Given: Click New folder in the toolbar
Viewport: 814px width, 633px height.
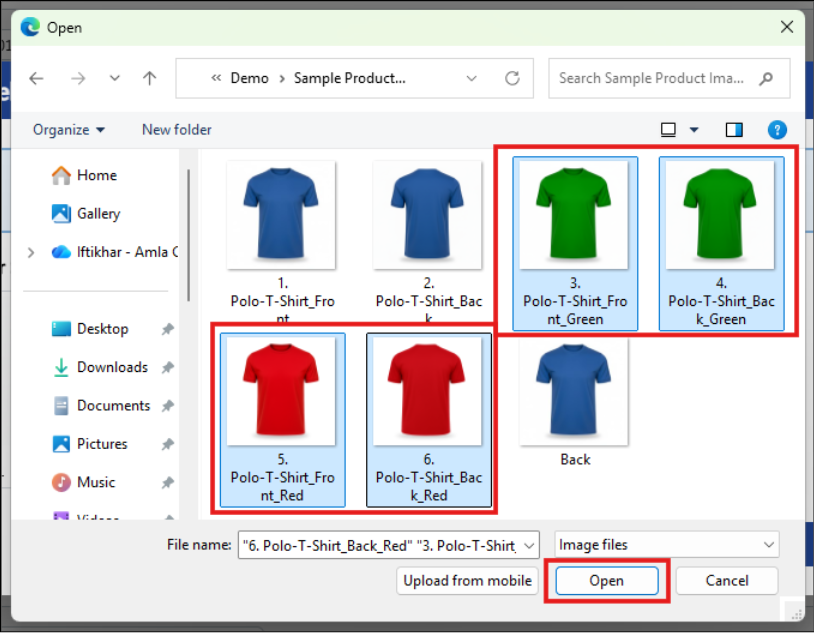Looking at the screenshot, I should coord(177,130).
